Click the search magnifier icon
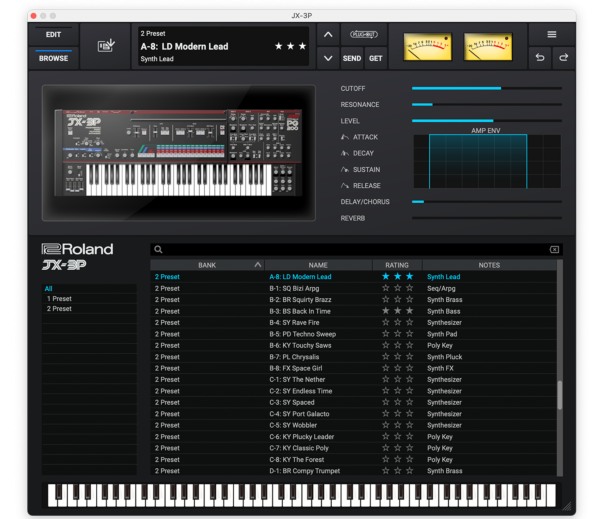 pyautogui.click(x=158, y=250)
